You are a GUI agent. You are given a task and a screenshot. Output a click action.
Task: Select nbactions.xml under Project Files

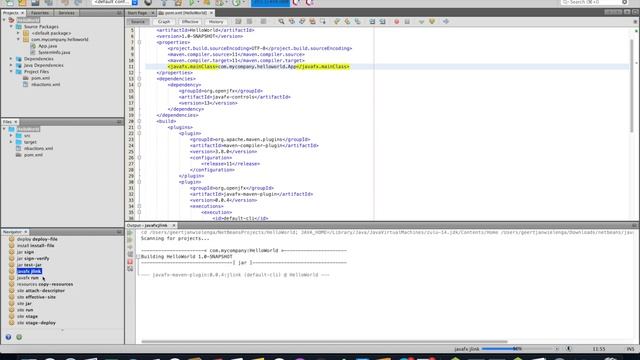[45, 84]
